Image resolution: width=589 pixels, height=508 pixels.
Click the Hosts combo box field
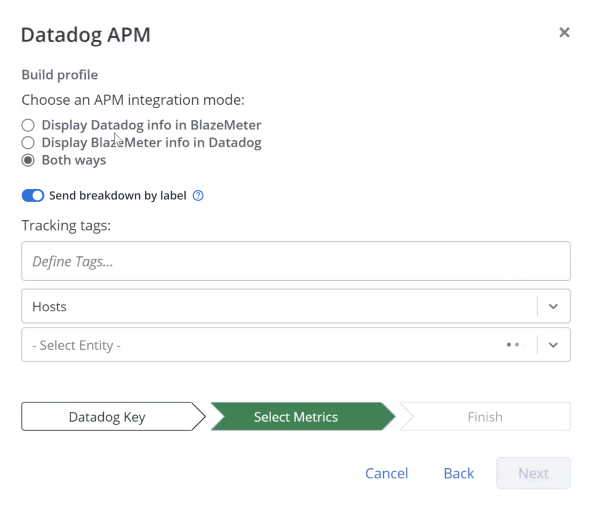pyautogui.click(x=296, y=306)
